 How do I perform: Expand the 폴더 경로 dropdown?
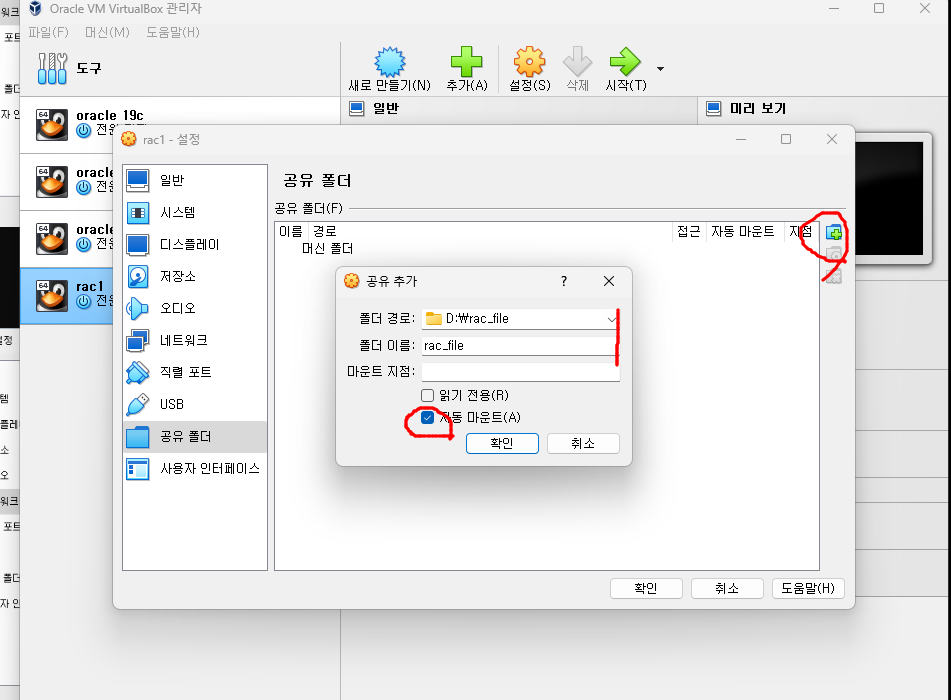[x=611, y=319]
